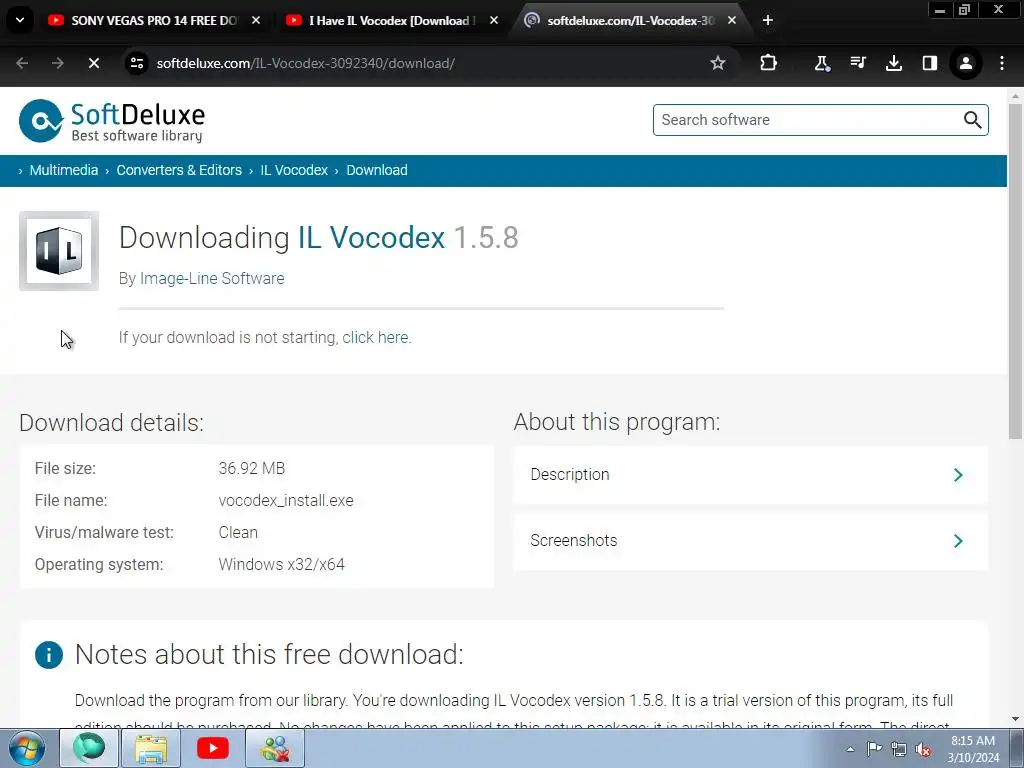
Task: Open Image-Line Software developer link
Action: pyautogui.click(x=212, y=278)
